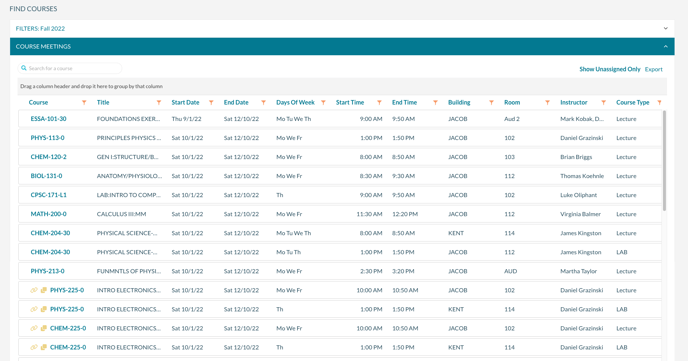688x361 pixels.
Task: Click the Start Date column filter icon
Action: click(x=211, y=103)
